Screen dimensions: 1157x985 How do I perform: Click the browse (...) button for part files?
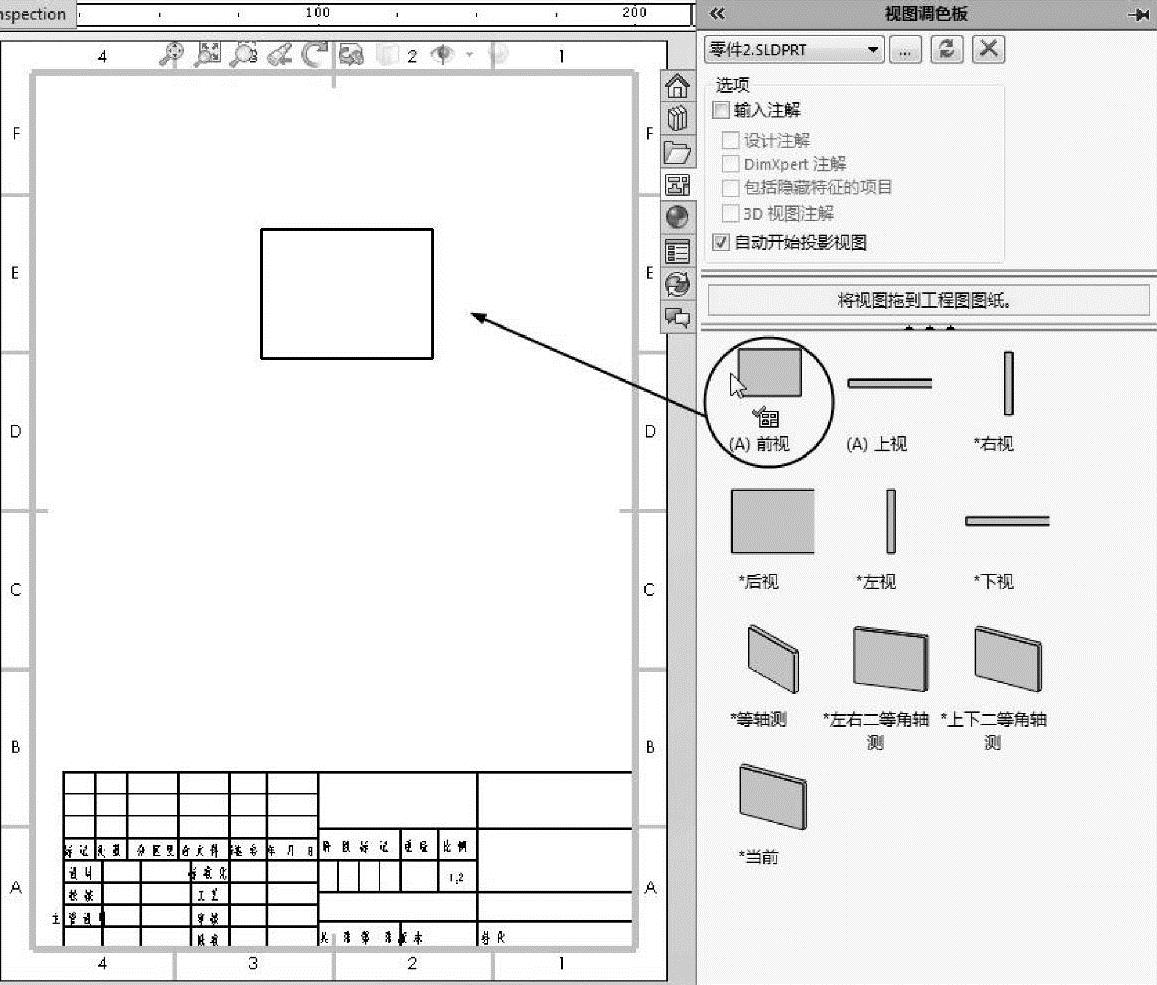coord(905,49)
